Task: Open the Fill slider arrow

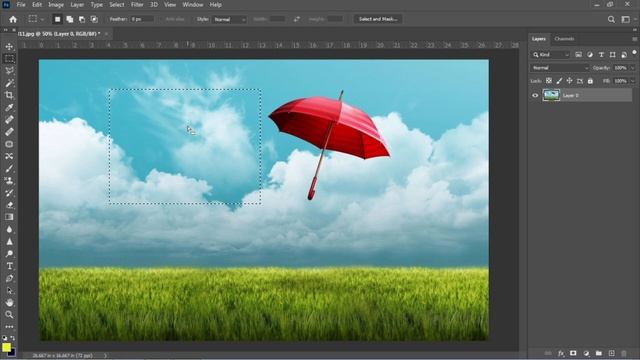Action: tap(633, 81)
